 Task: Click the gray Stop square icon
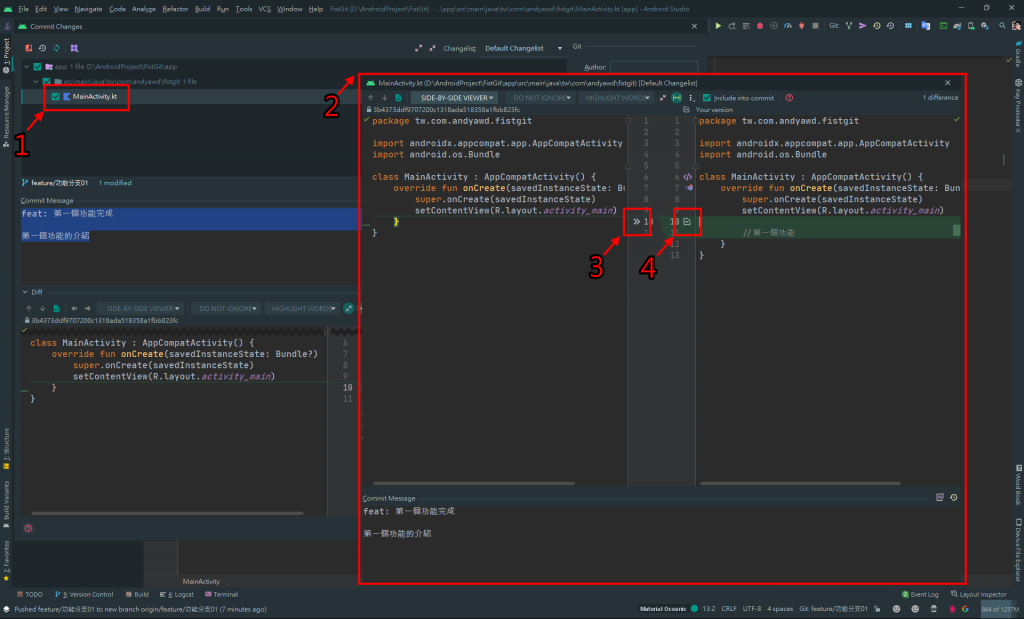[815, 26]
